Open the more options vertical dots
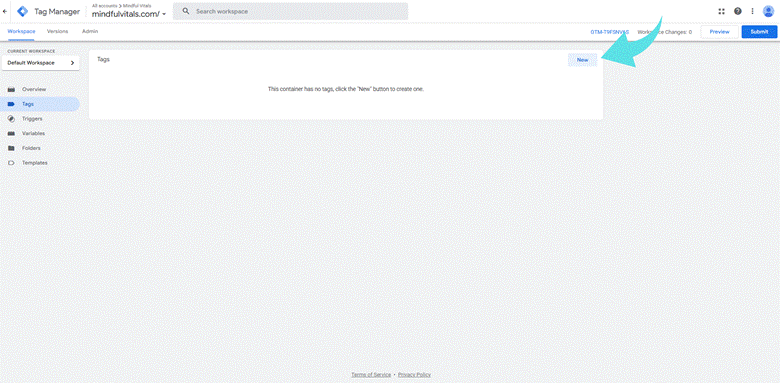 tap(753, 11)
